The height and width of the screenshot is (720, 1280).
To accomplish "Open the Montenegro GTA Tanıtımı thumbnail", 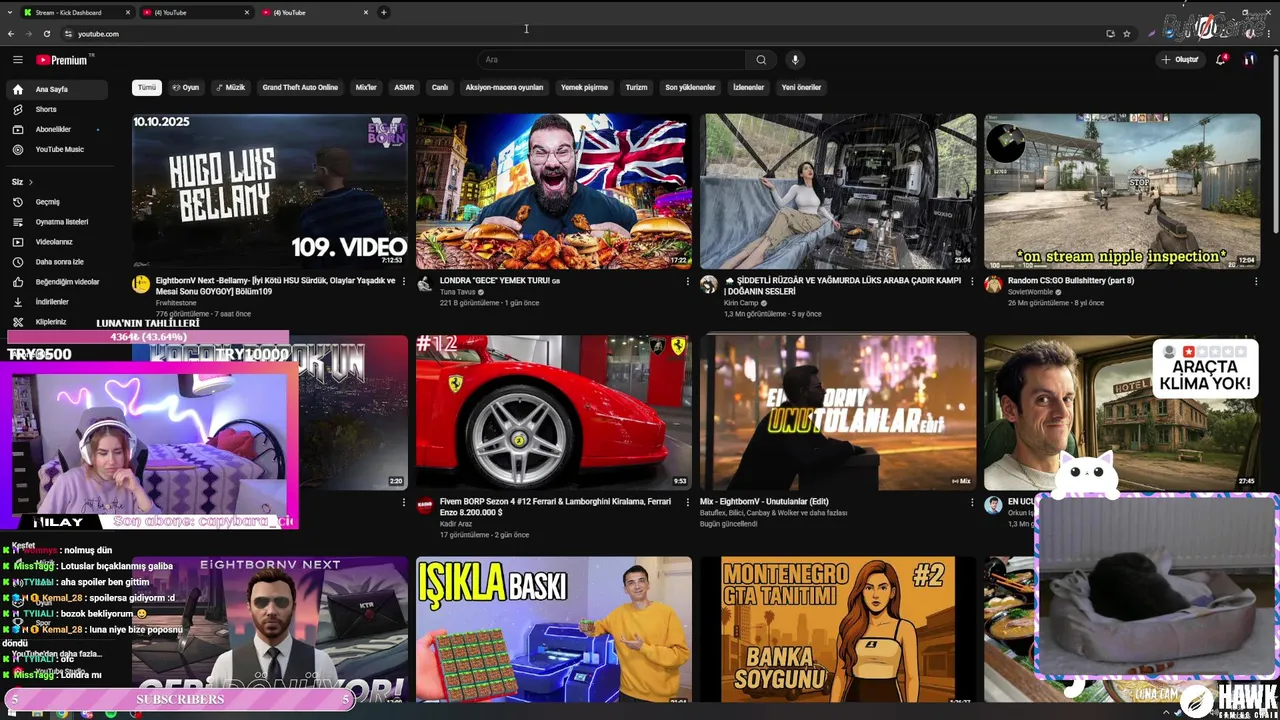I will click(x=838, y=630).
